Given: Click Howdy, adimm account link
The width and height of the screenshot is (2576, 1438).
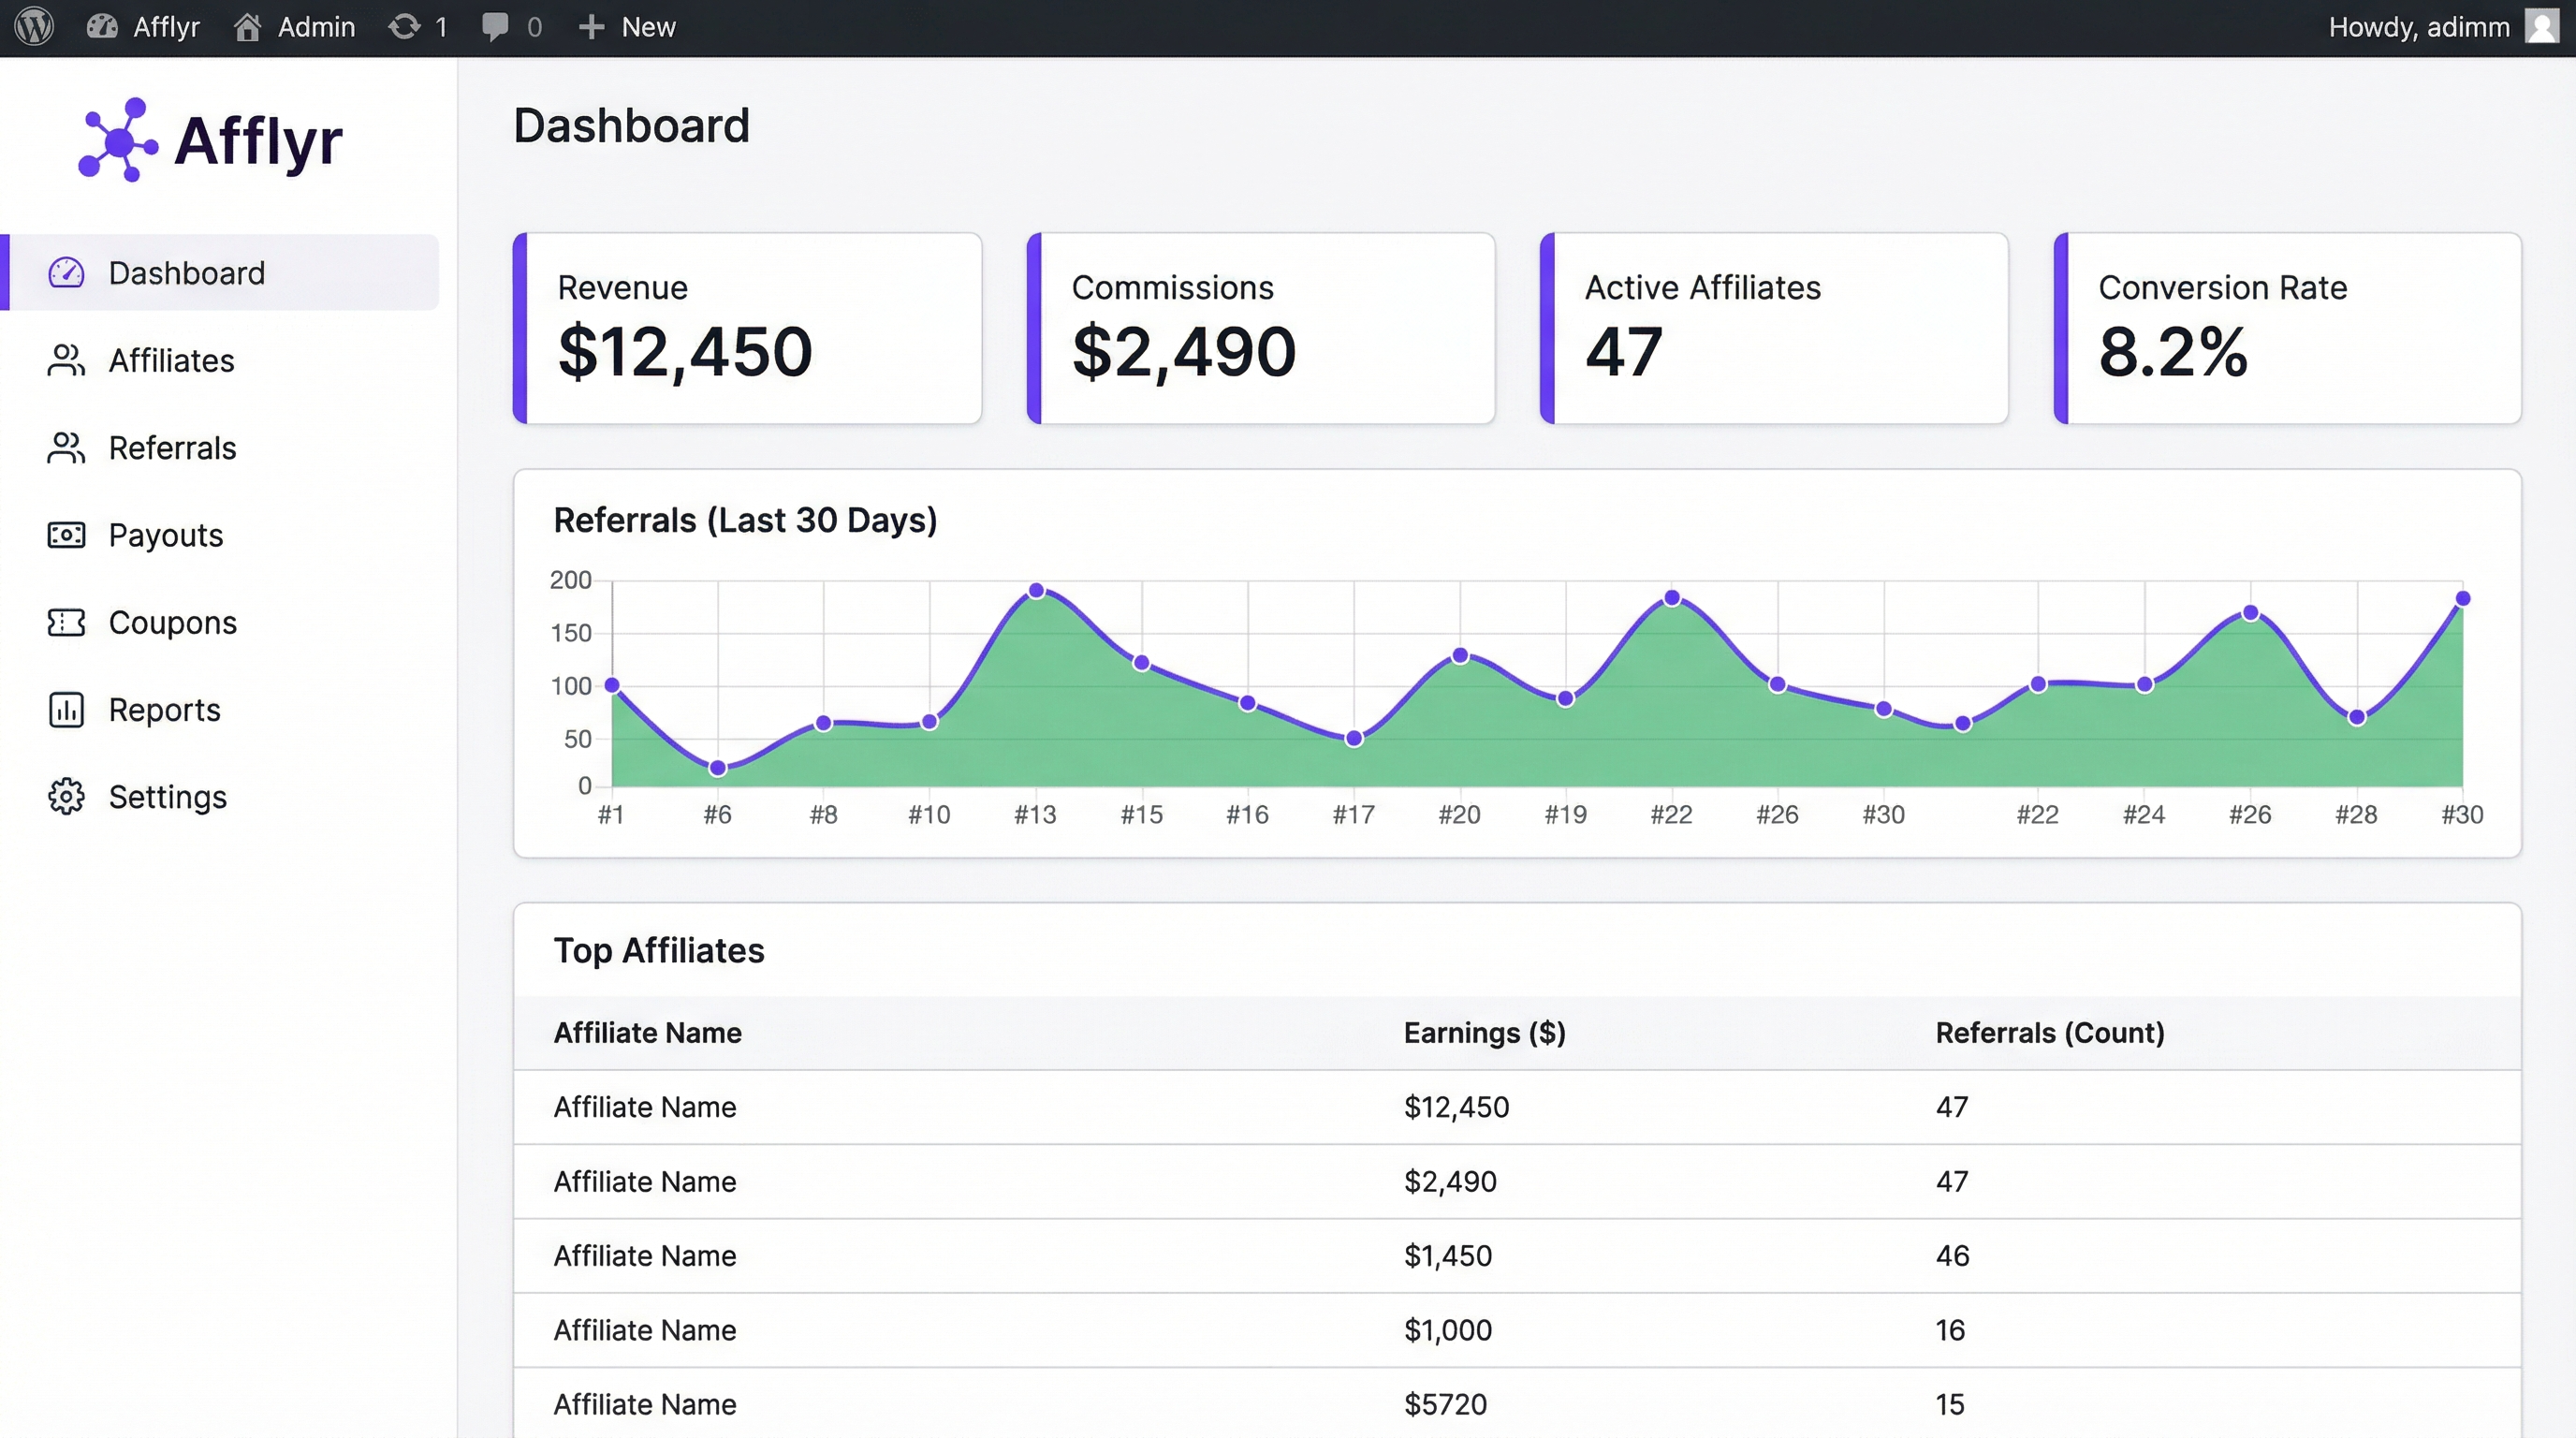Looking at the screenshot, I should (x=2419, y=27).
